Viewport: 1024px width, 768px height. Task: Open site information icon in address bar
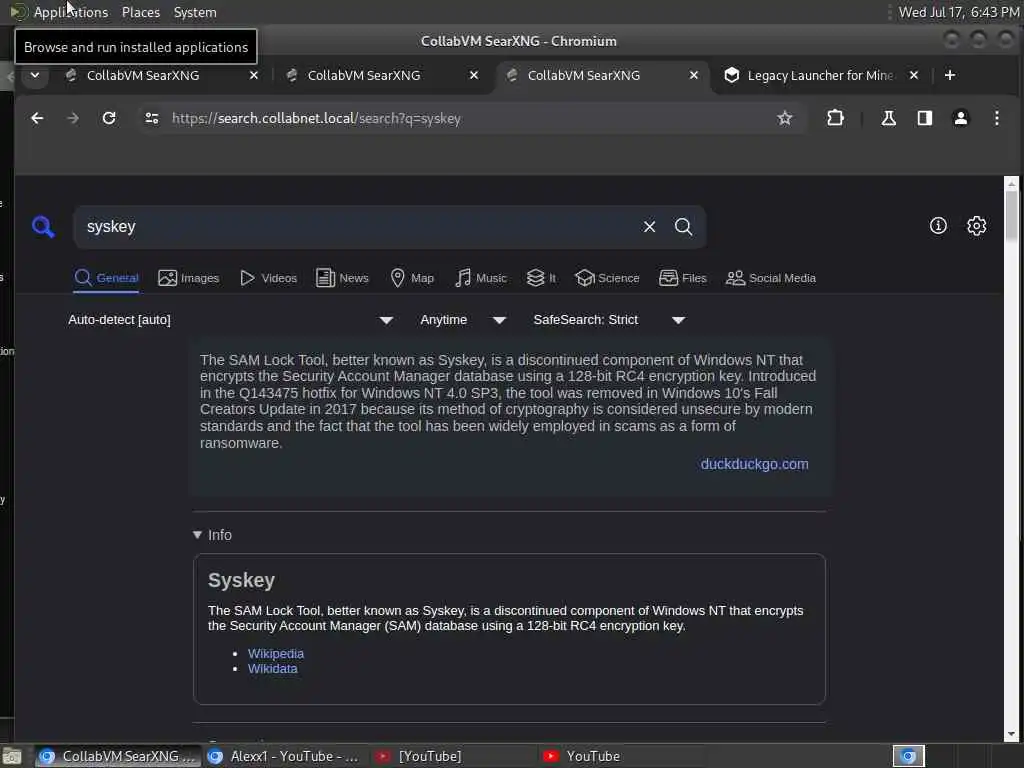click(152, 118)
